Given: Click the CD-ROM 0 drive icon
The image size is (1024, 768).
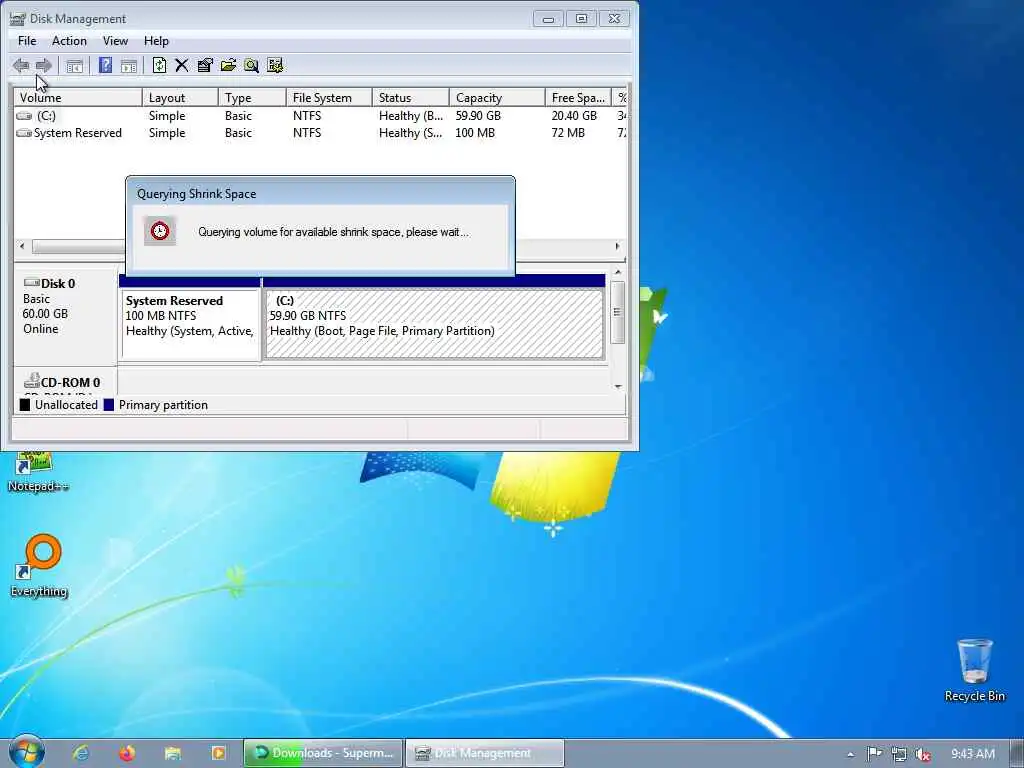Looking at the screenshot, I should (32, 380).
